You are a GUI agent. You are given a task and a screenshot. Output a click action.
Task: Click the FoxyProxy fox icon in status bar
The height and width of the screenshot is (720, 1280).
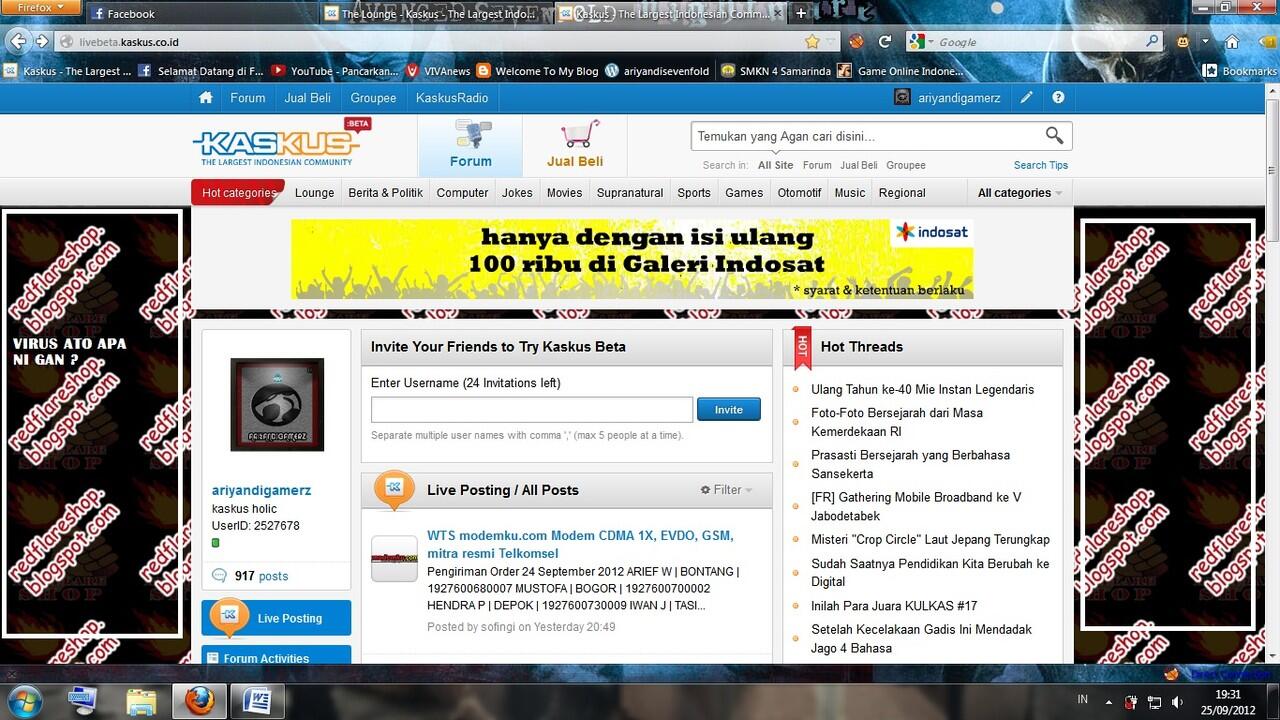pyautogui.click(x=1171, y=674)
